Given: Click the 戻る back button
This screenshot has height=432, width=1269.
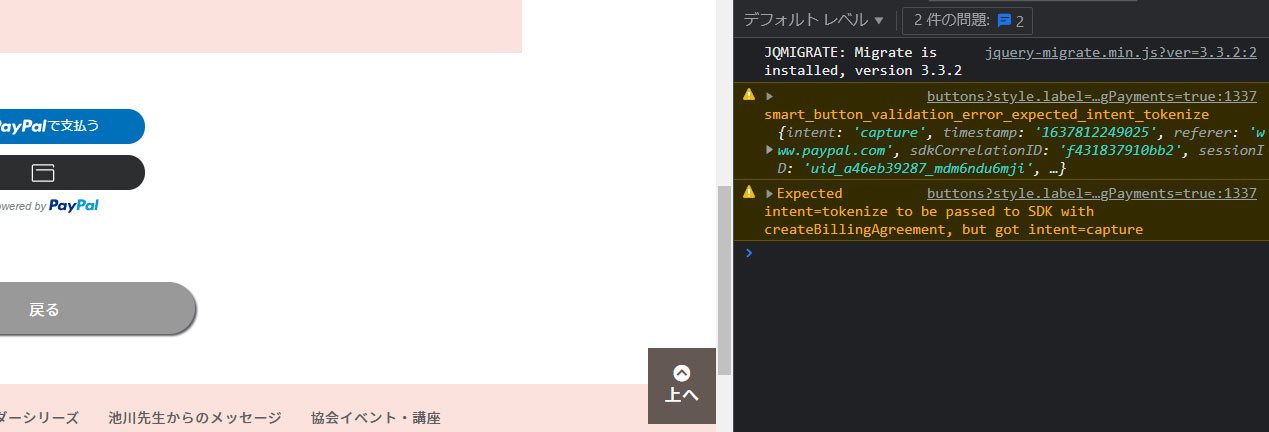Looking at the screenshot, I should [x=97, y=309].
